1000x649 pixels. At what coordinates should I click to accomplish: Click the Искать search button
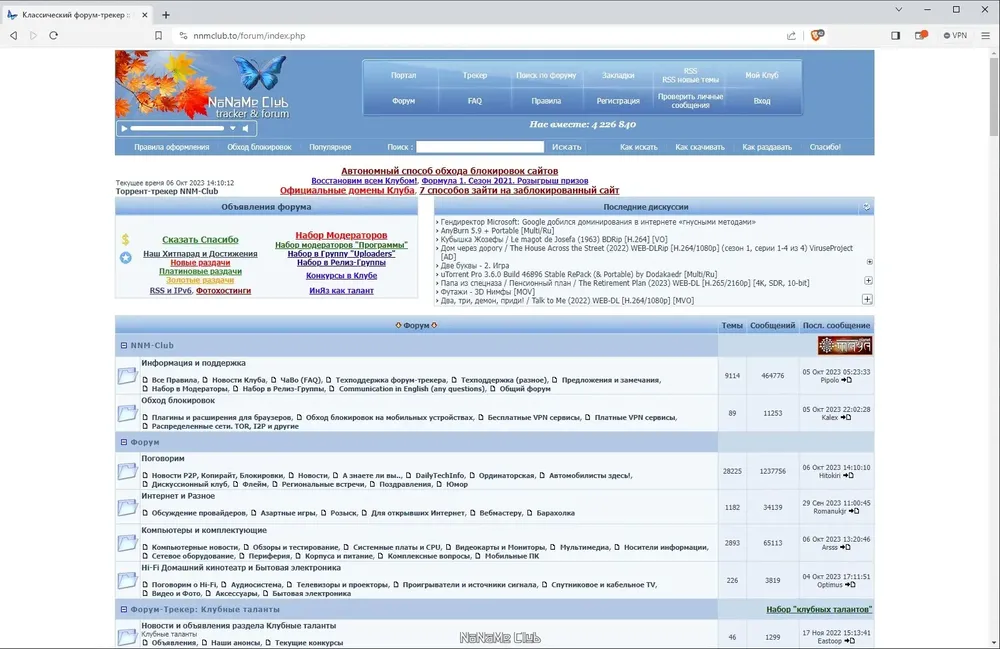(x=566, y=147)
